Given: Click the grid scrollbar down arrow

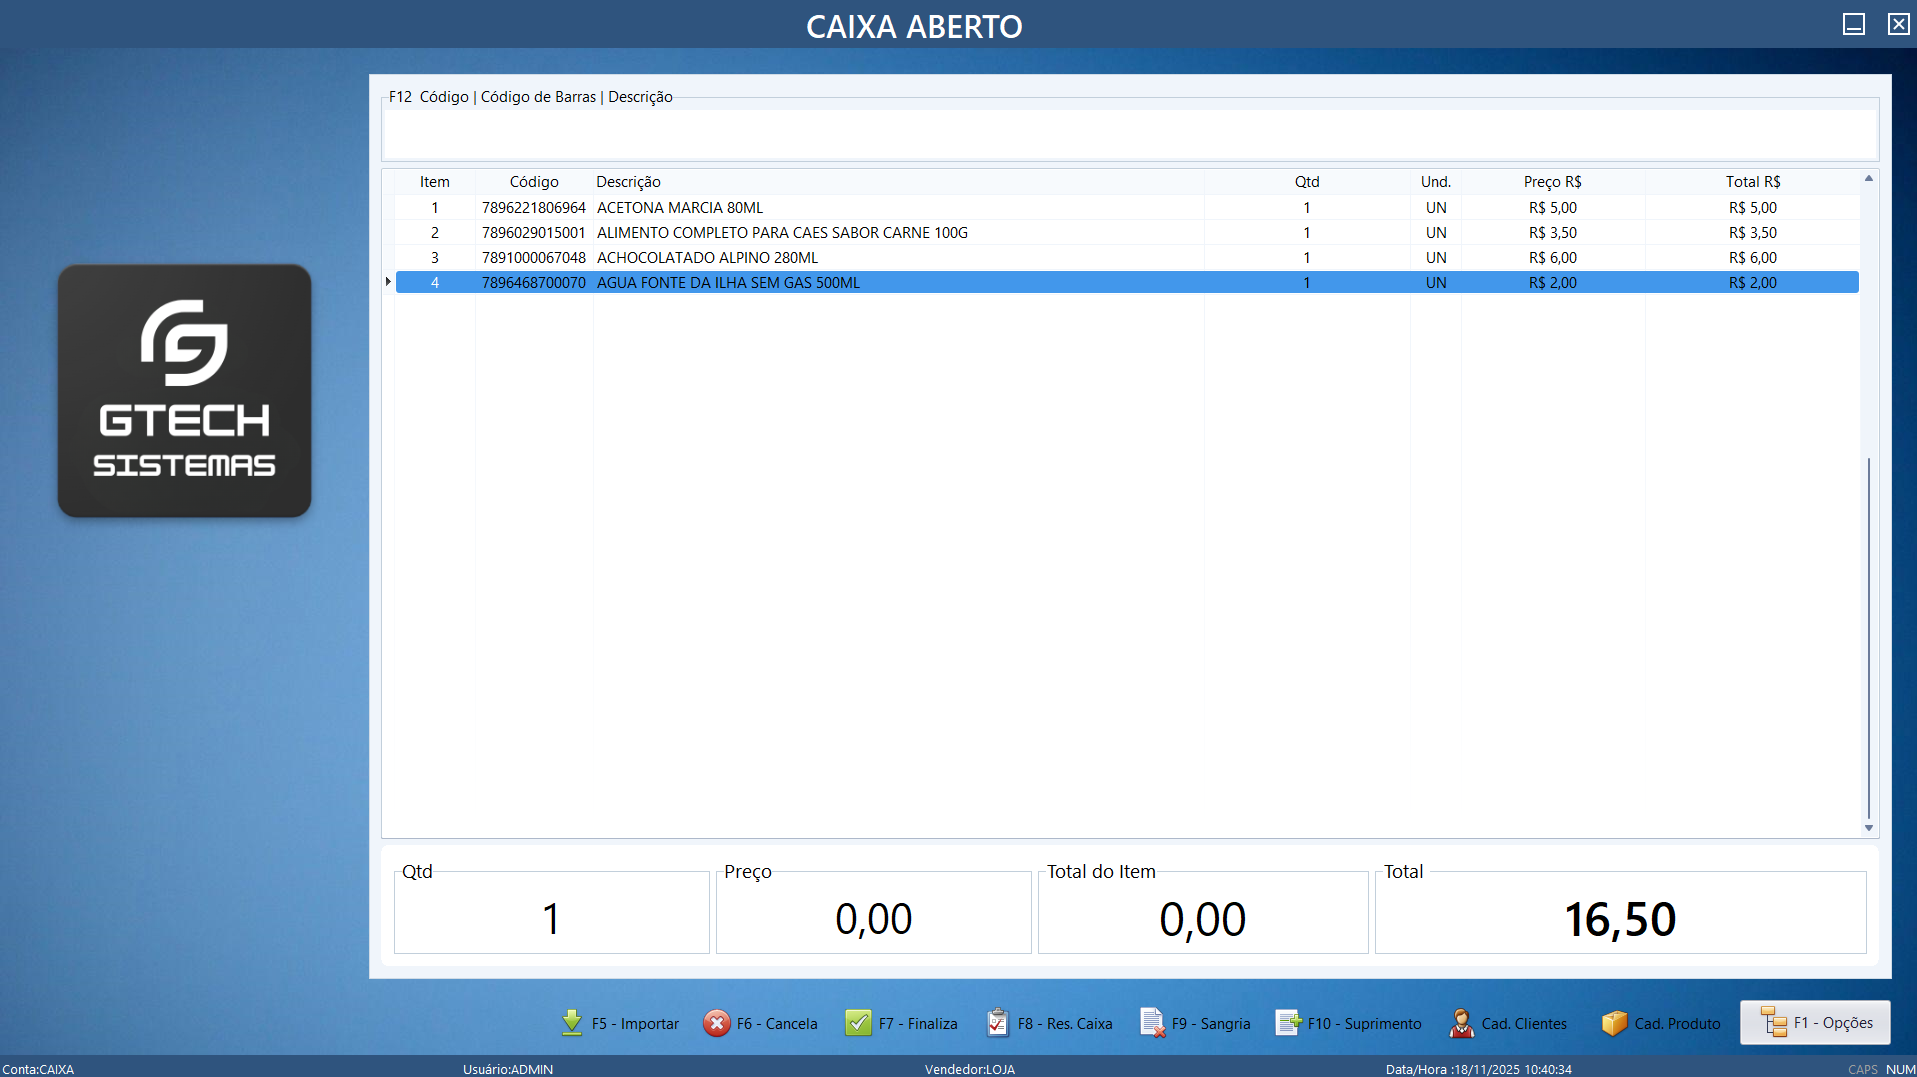Looking at the screenshot, I should (x=1867, y=827).
